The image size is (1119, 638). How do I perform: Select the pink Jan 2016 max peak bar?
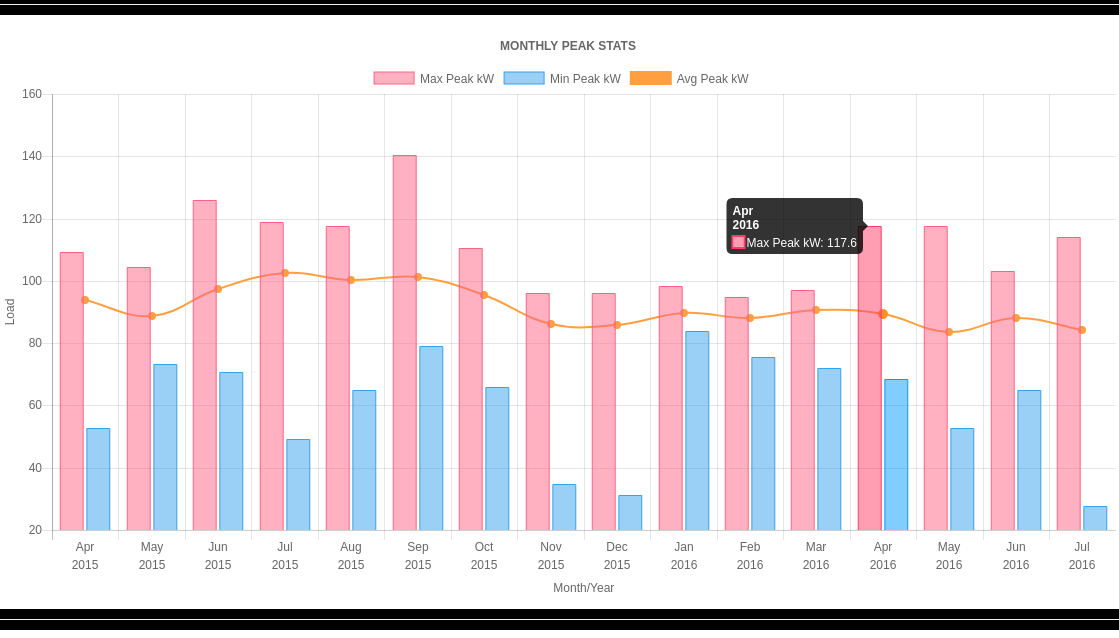[671, 408]
